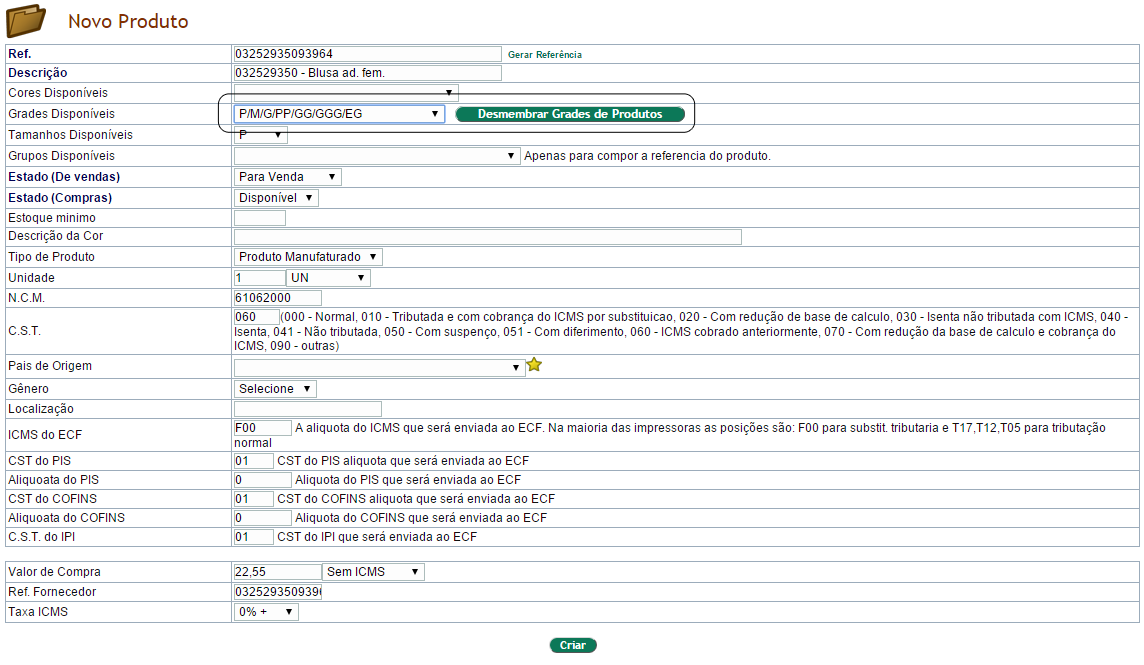The image size is (1144, 665).
Task: Click Desmembrar Grades de Produtos button
Action: coord(570,114)
